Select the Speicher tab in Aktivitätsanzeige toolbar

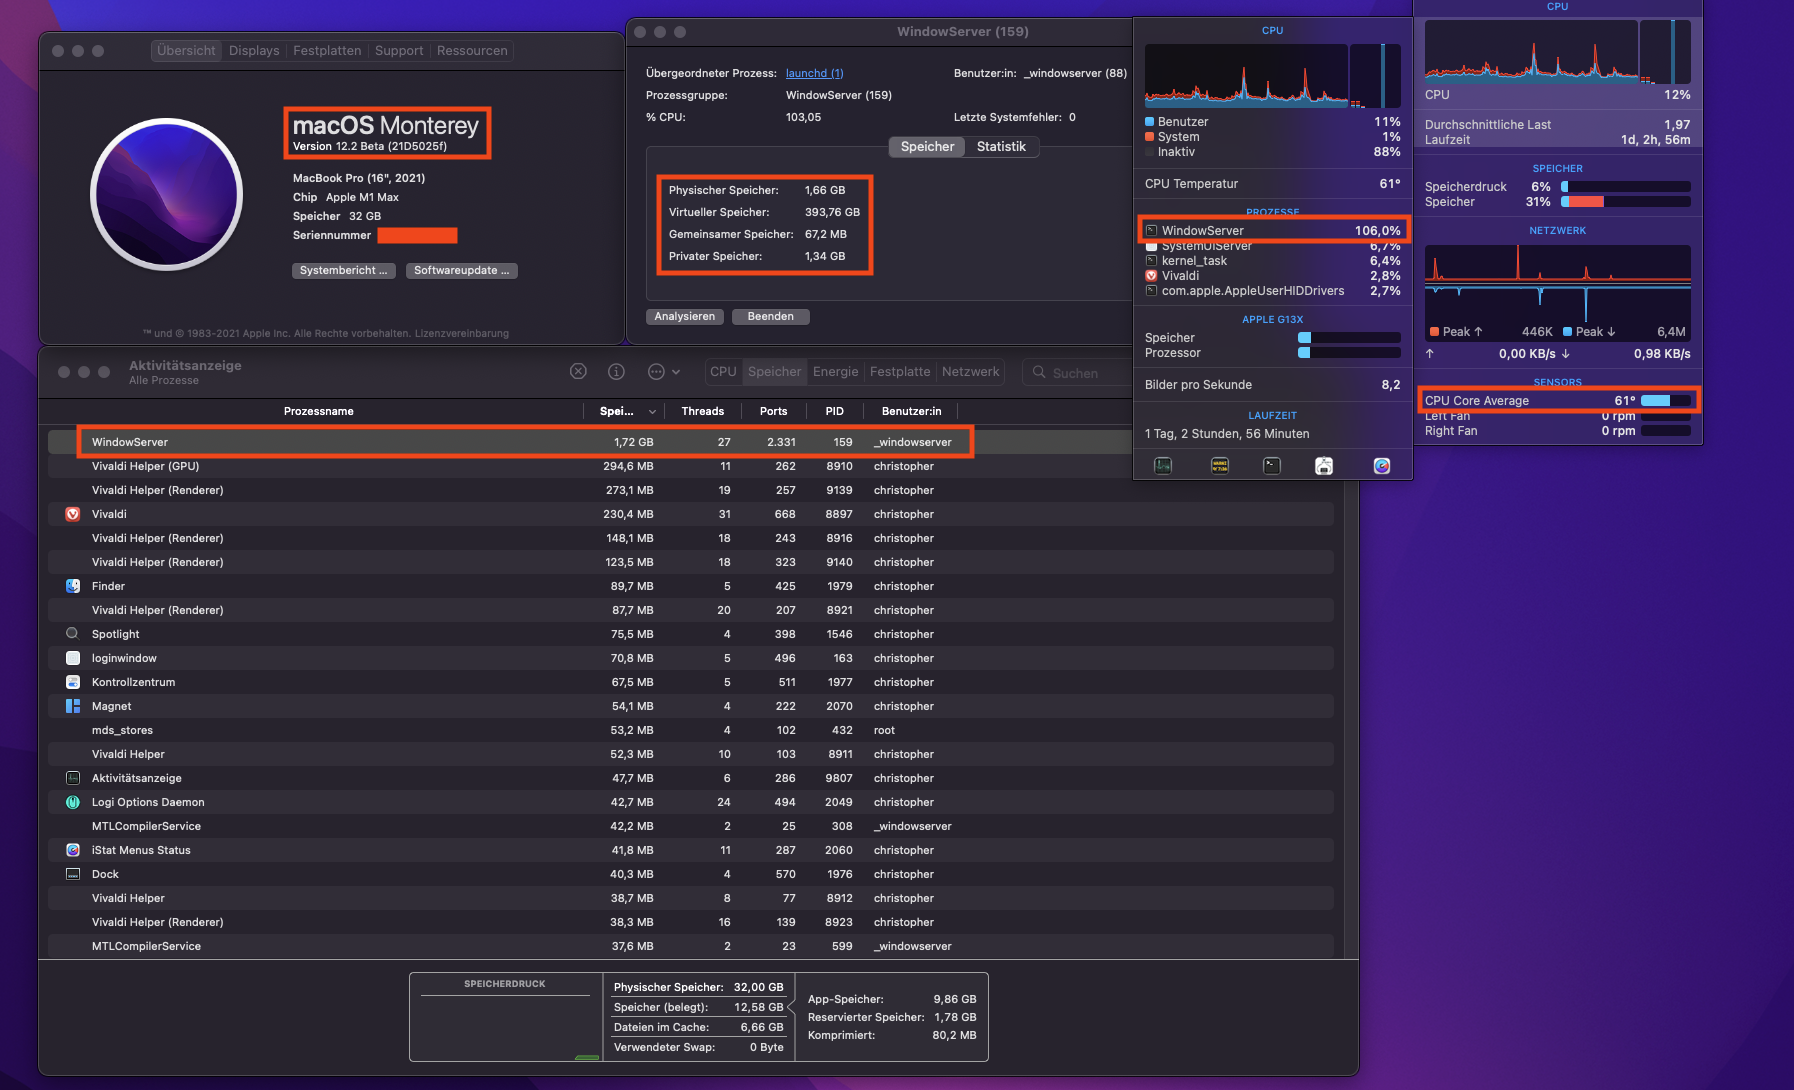(775, 372)
